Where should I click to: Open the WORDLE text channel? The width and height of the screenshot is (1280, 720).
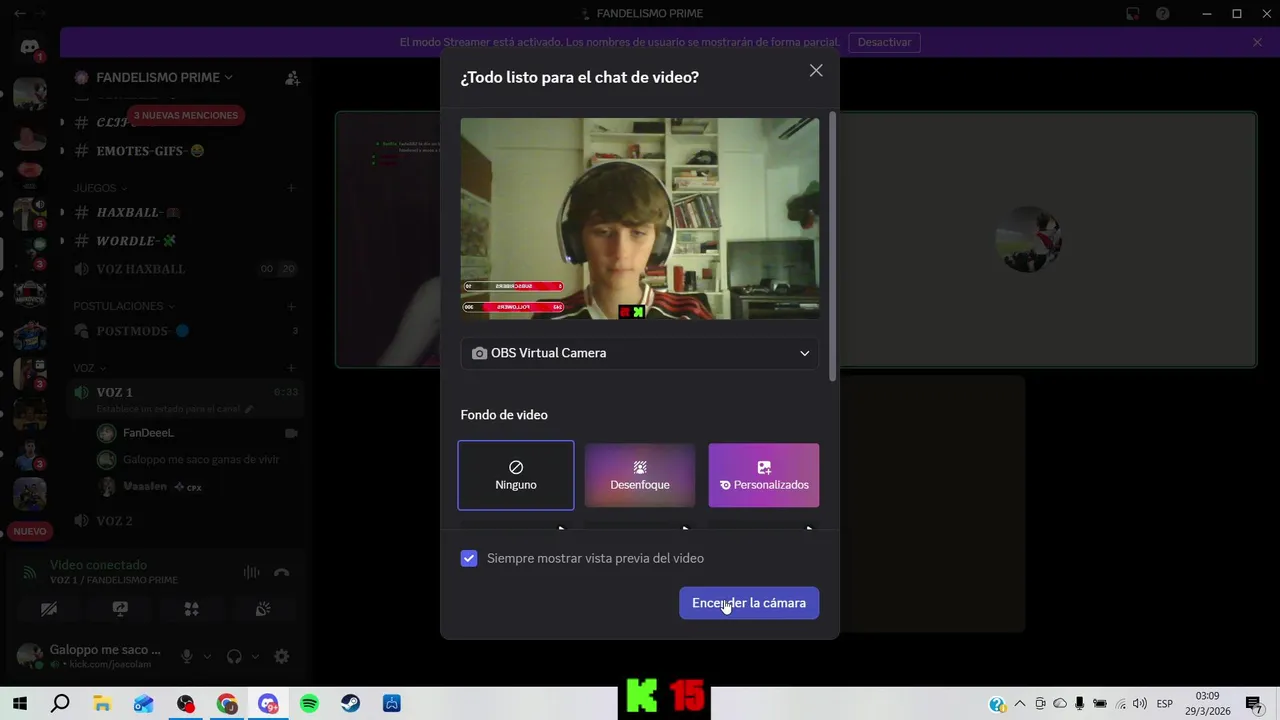pos(136,241)
